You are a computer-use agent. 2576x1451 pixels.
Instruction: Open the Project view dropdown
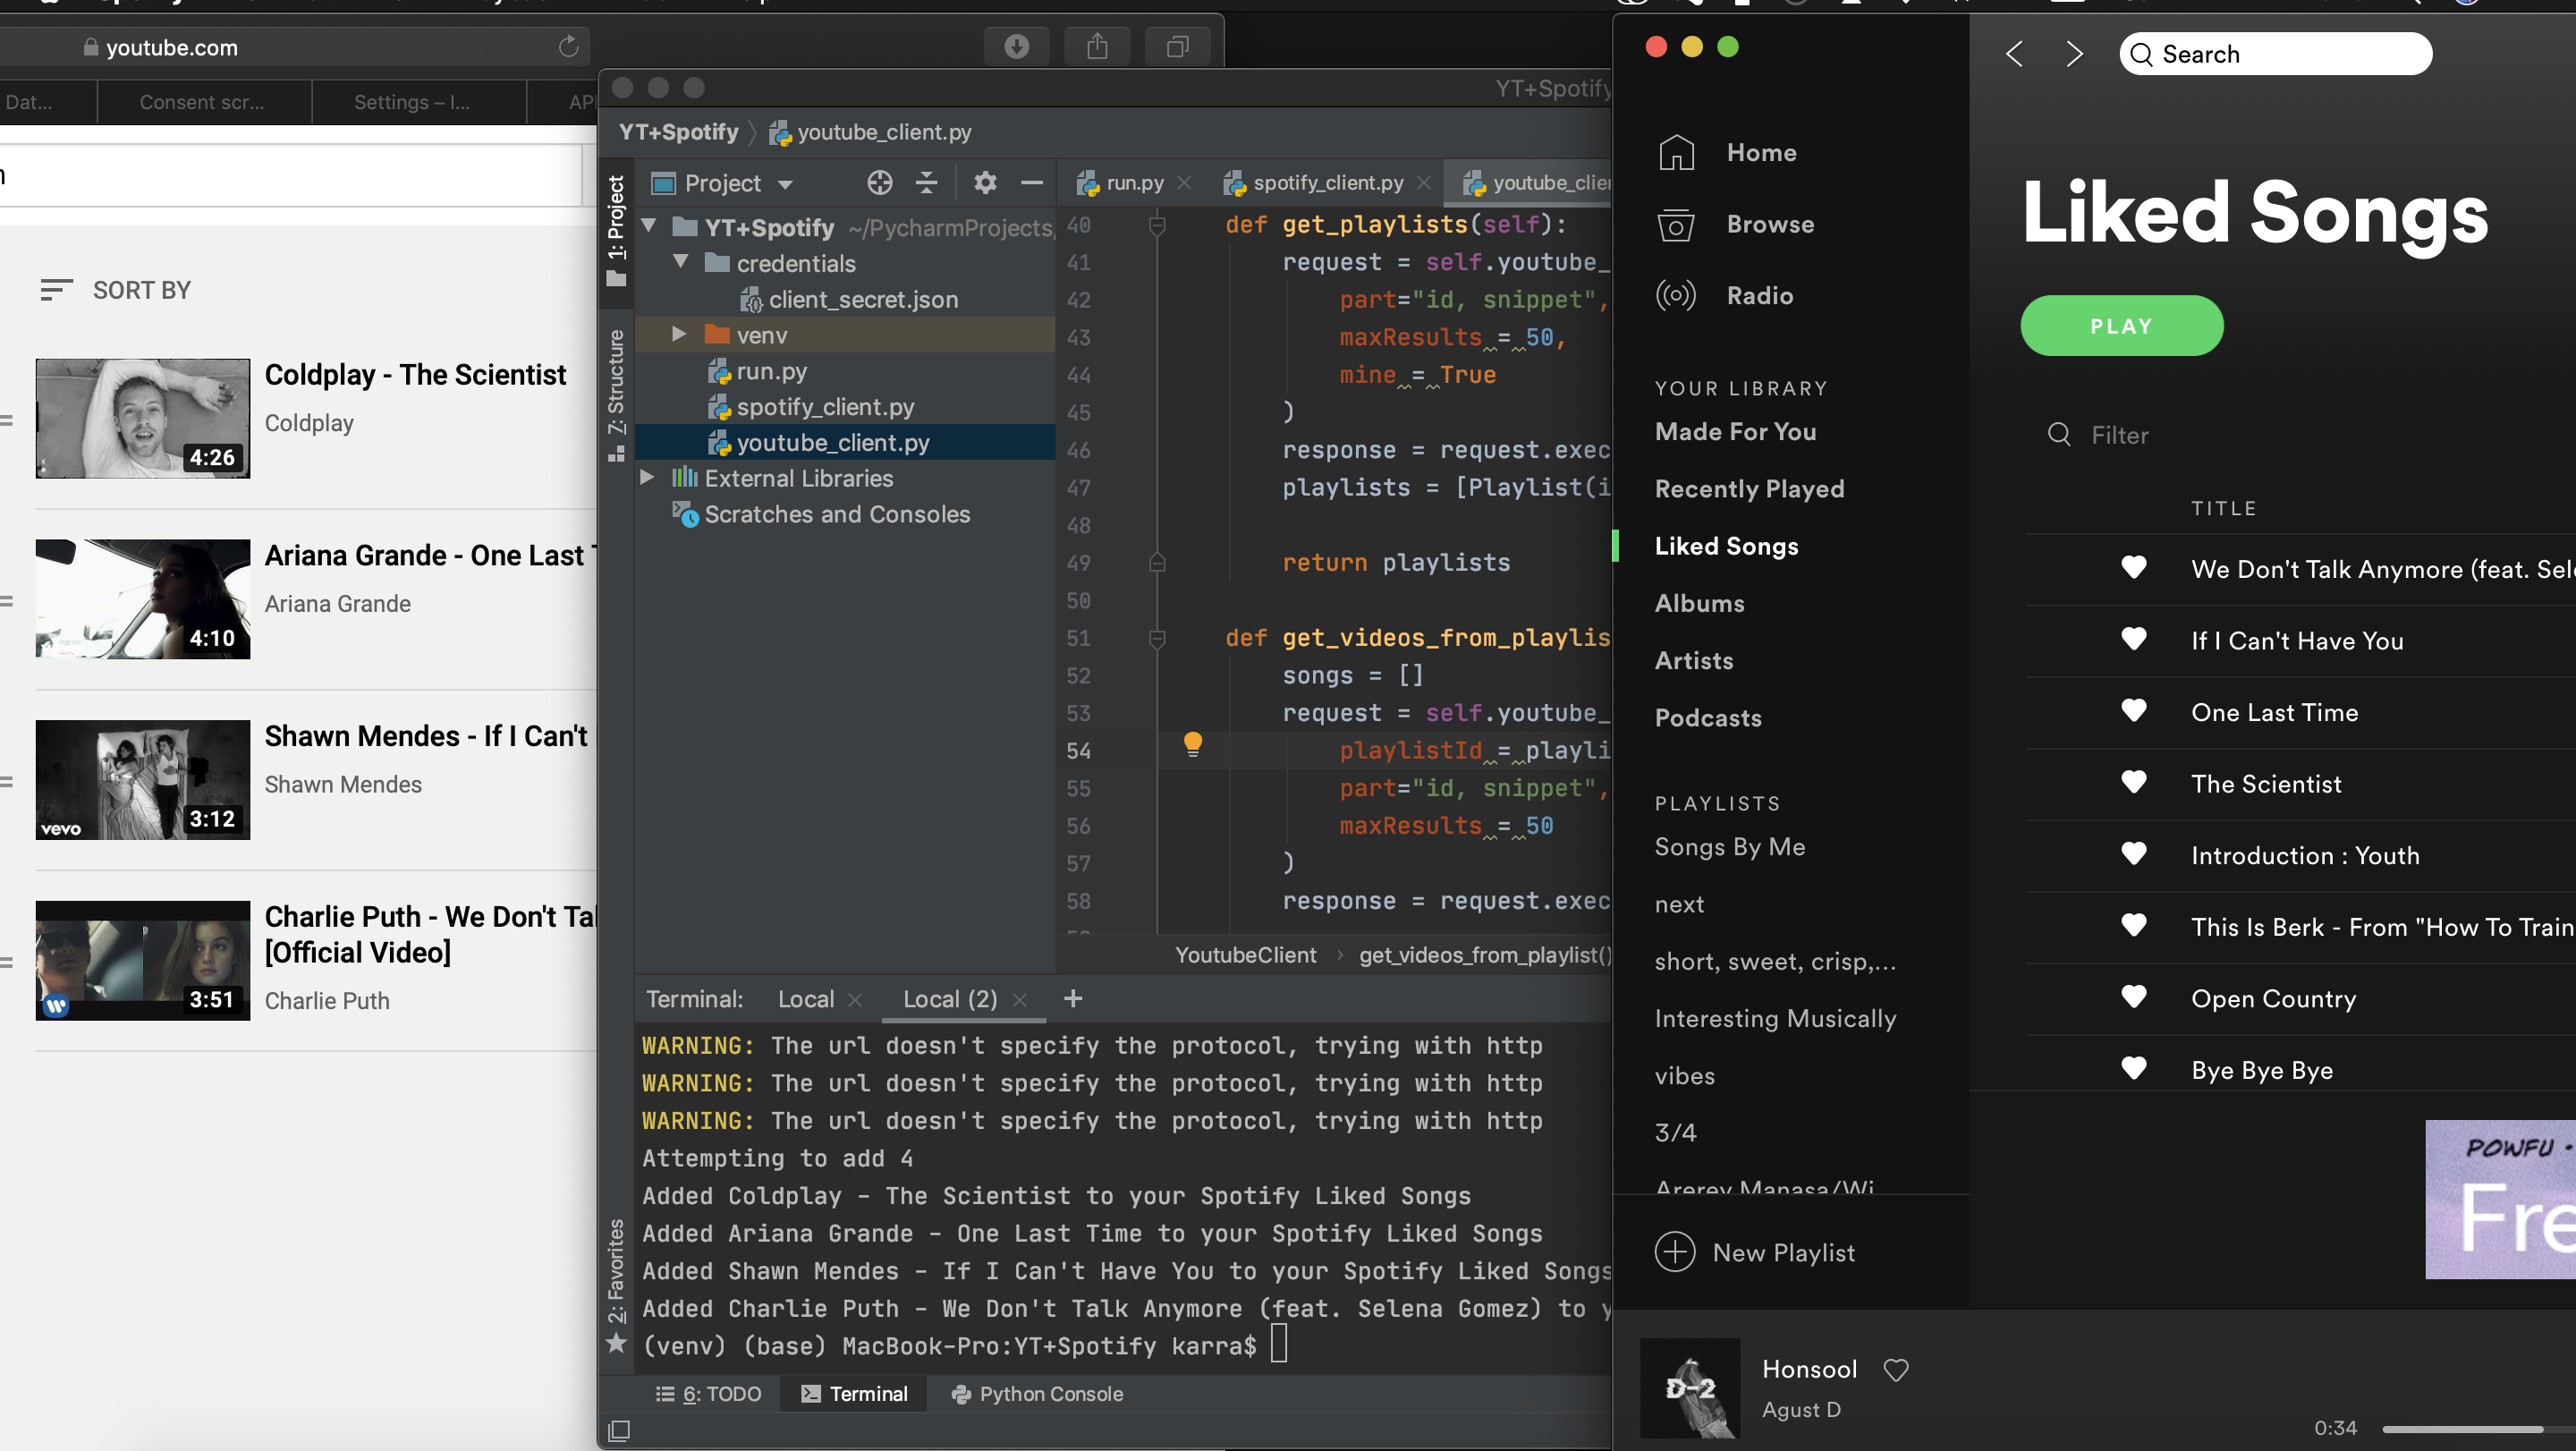(x=786, y=184)
